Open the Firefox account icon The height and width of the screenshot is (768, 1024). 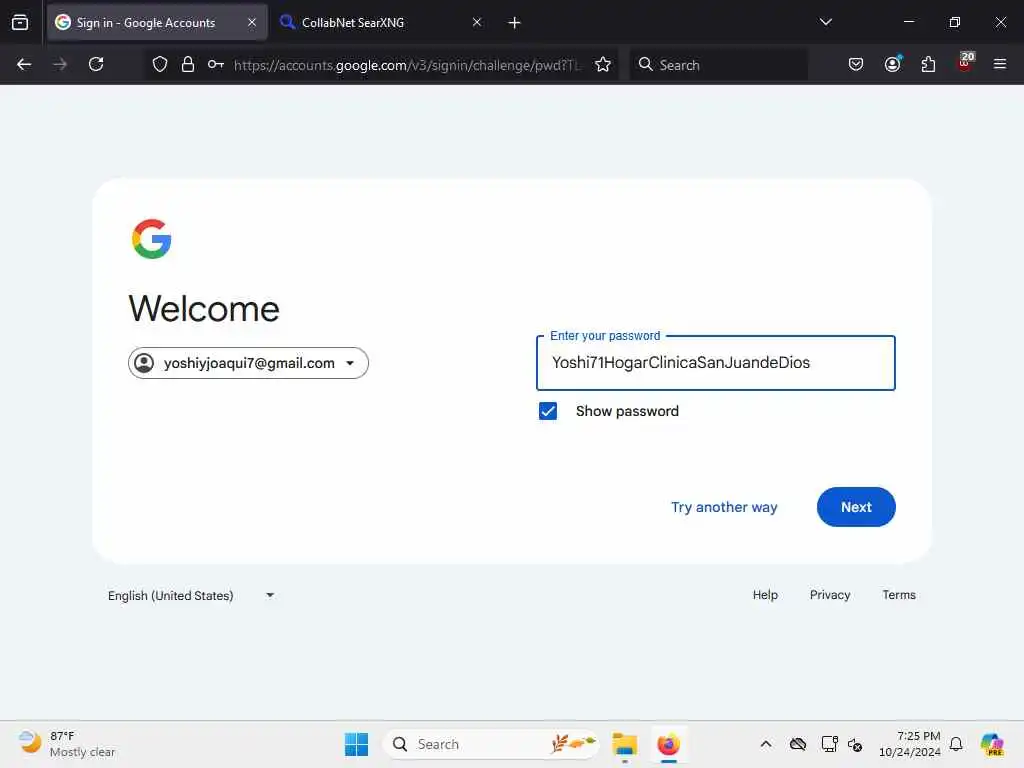tap(893, 64)
